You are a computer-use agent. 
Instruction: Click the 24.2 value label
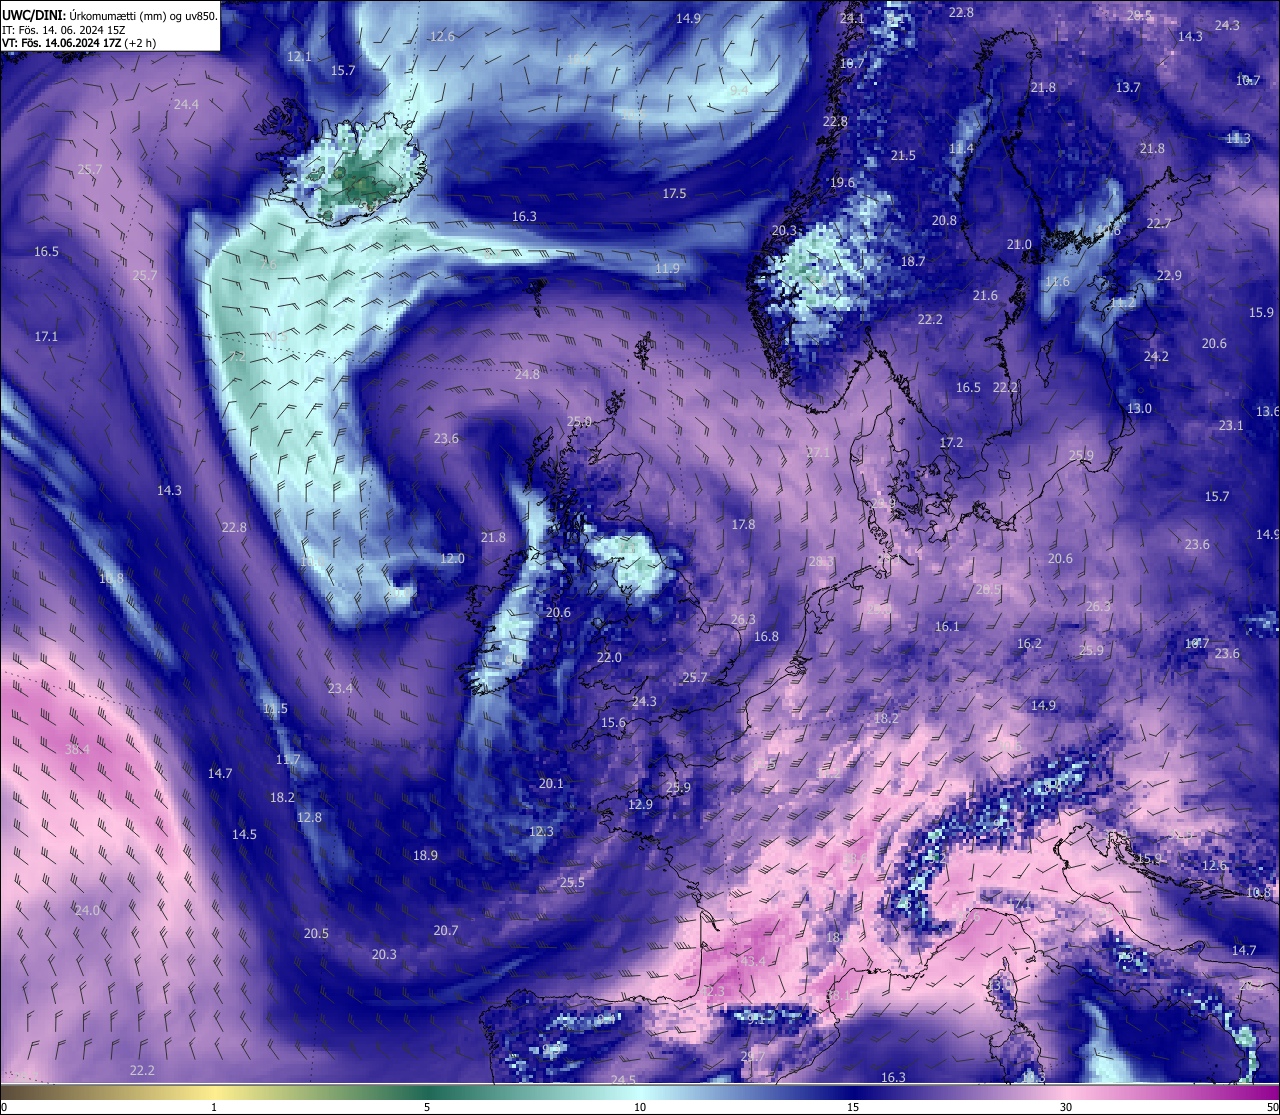[1156, 356]
